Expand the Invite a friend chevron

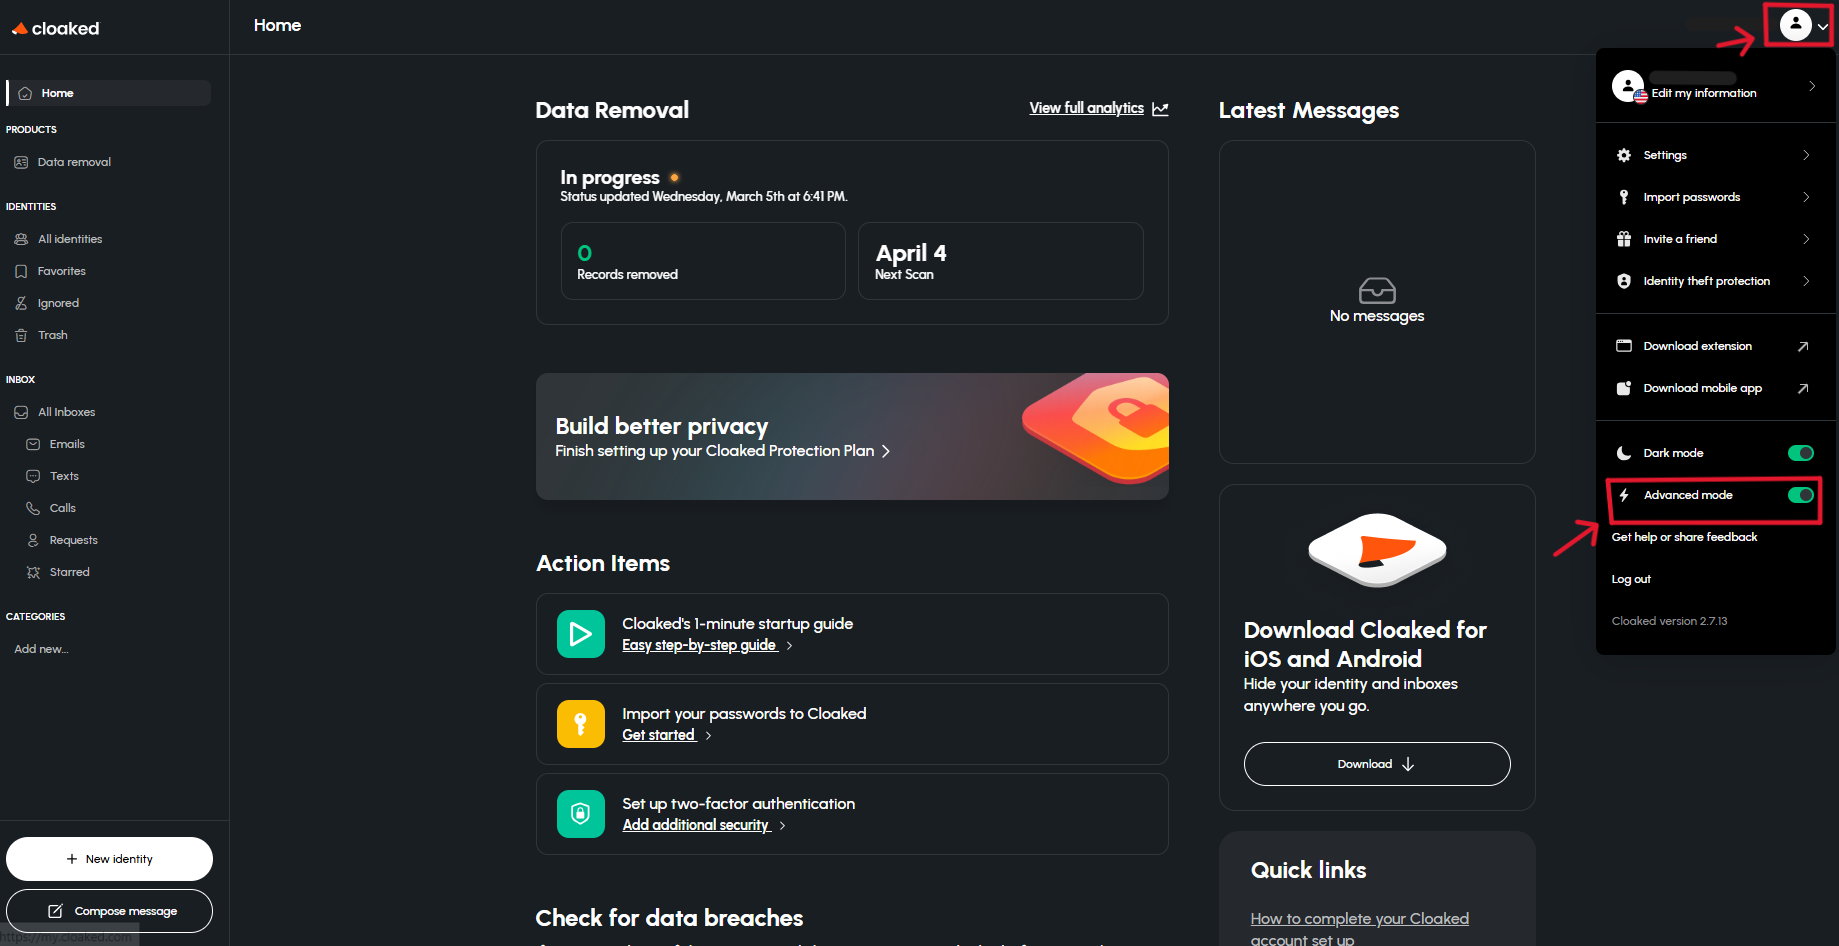1806,239
